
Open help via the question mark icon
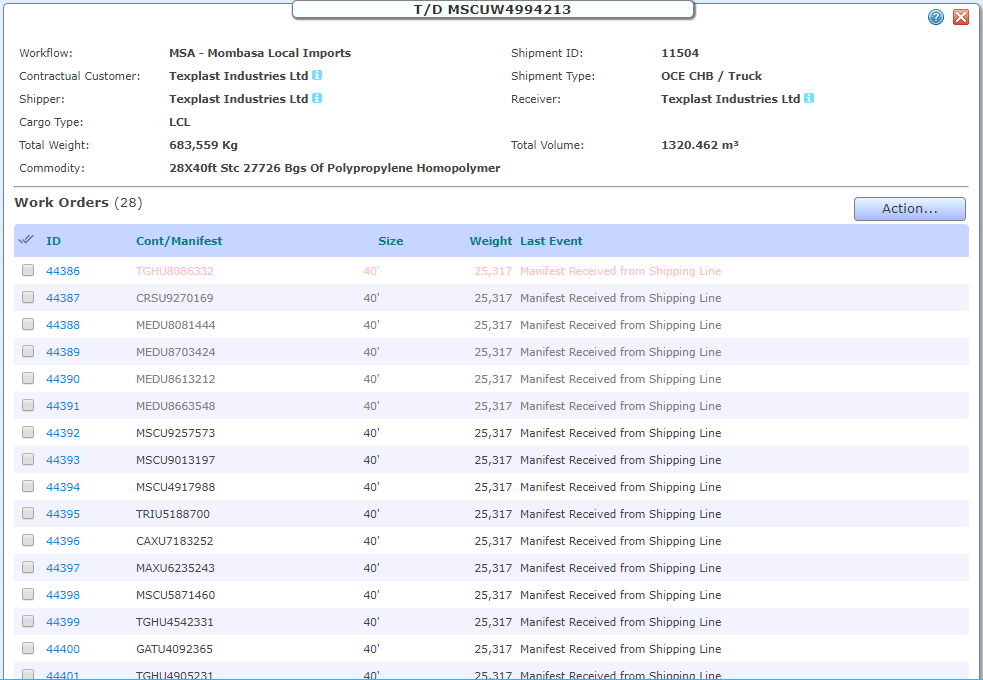pyautogui.click(x=935, y=17)
